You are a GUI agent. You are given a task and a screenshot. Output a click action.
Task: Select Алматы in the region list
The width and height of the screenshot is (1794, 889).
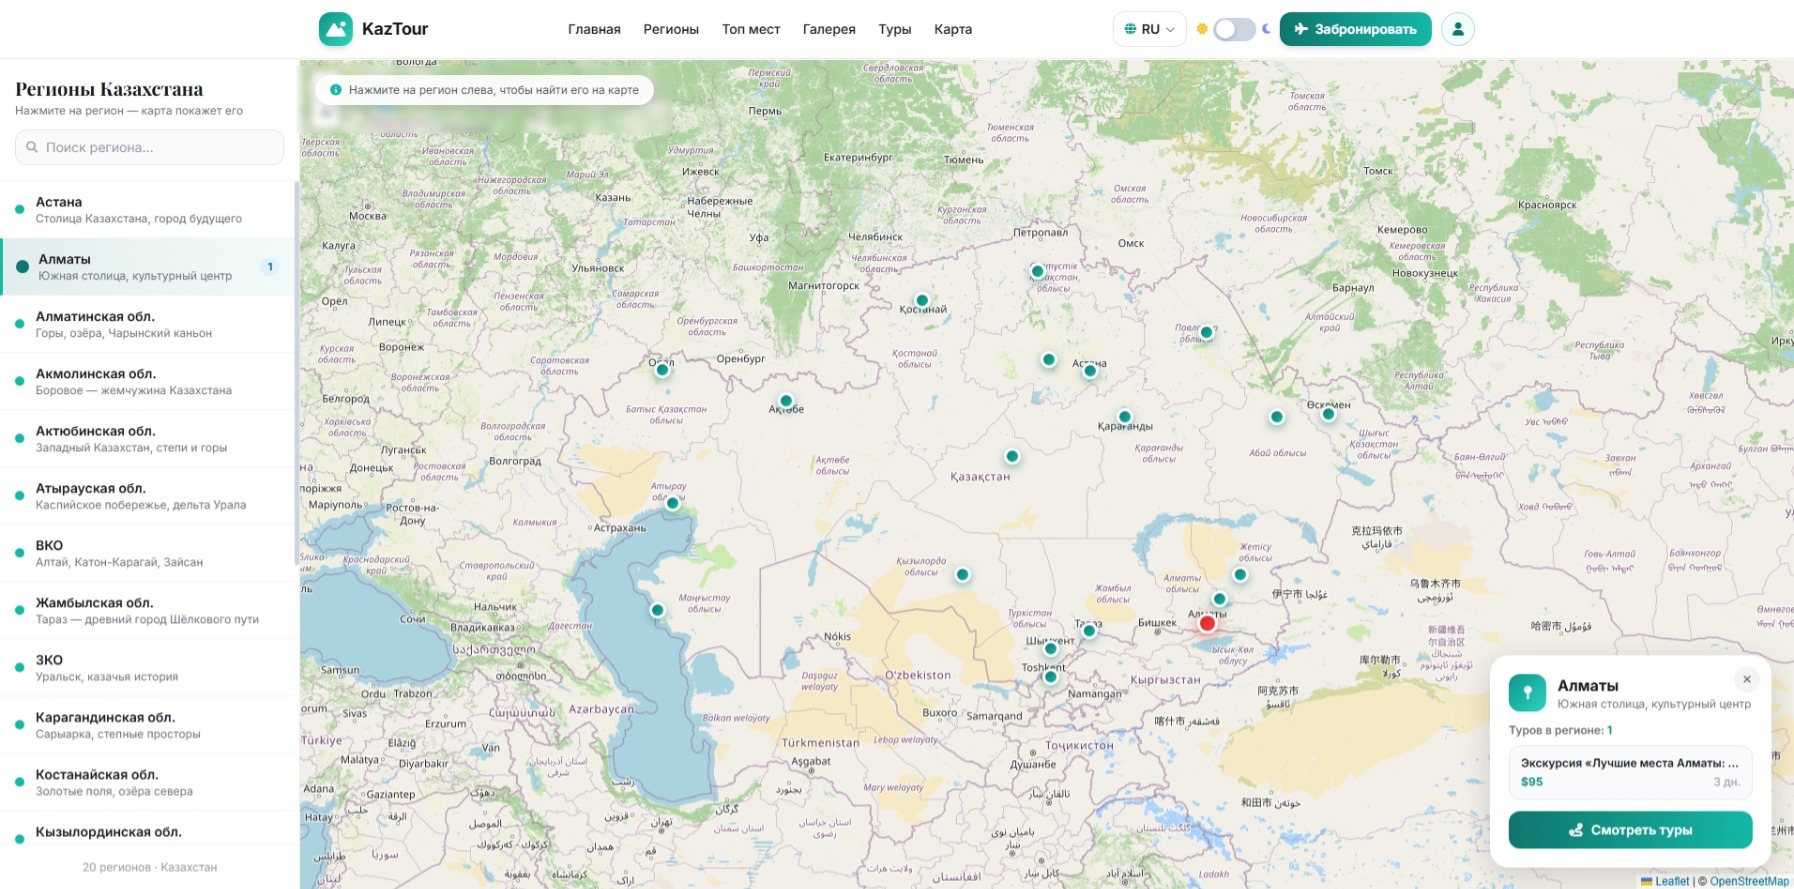pos(148,267)
